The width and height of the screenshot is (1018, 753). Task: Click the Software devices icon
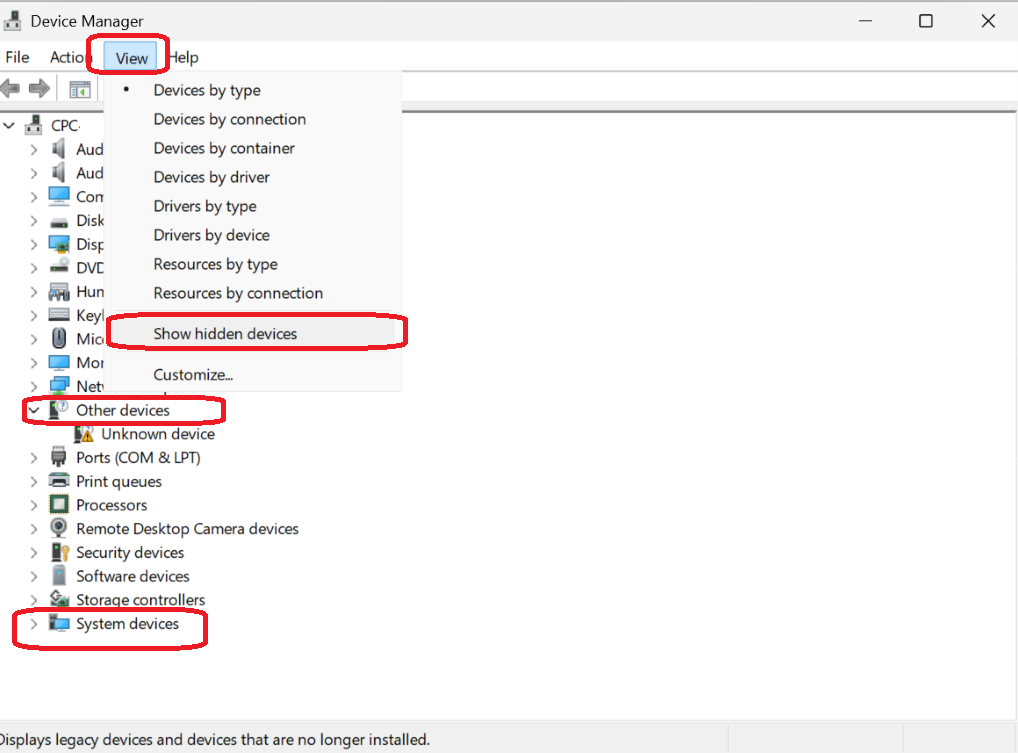(x=59, y=576)
